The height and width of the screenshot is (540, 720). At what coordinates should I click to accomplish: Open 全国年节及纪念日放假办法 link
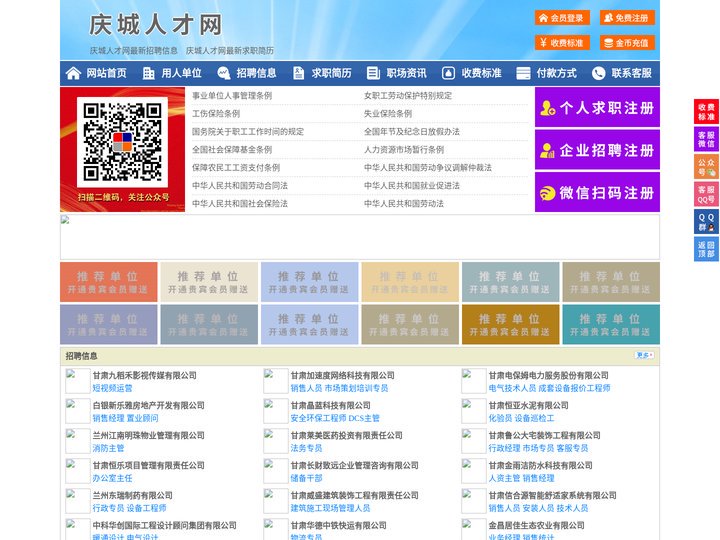point(412,131)
